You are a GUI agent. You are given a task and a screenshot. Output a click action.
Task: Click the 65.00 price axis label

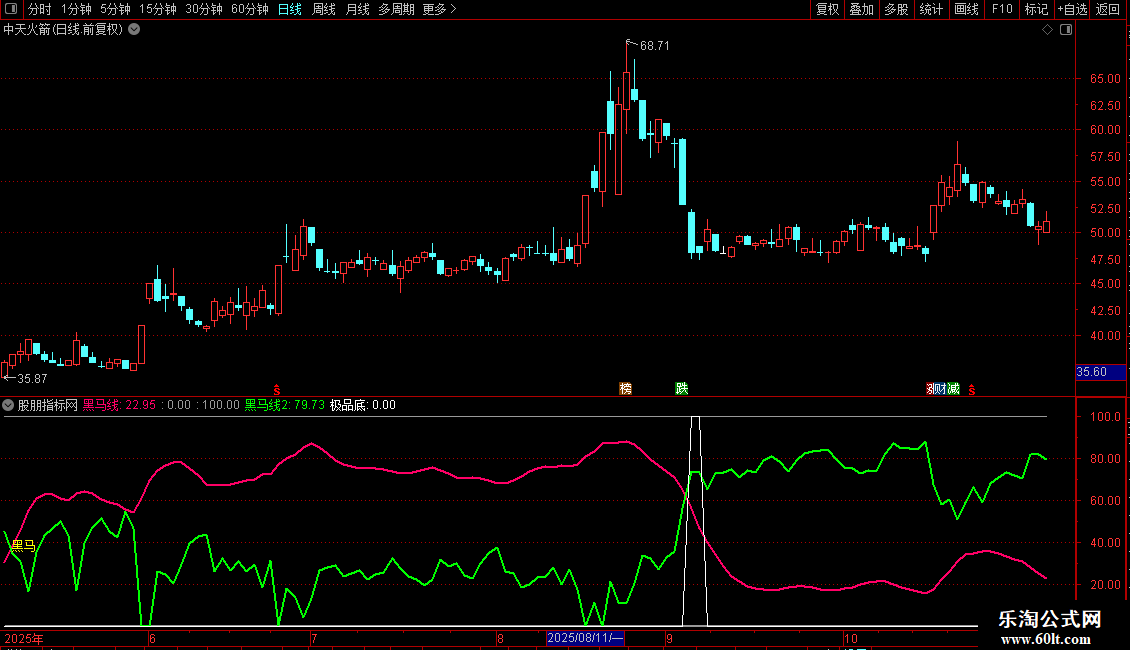[1105, 79]
